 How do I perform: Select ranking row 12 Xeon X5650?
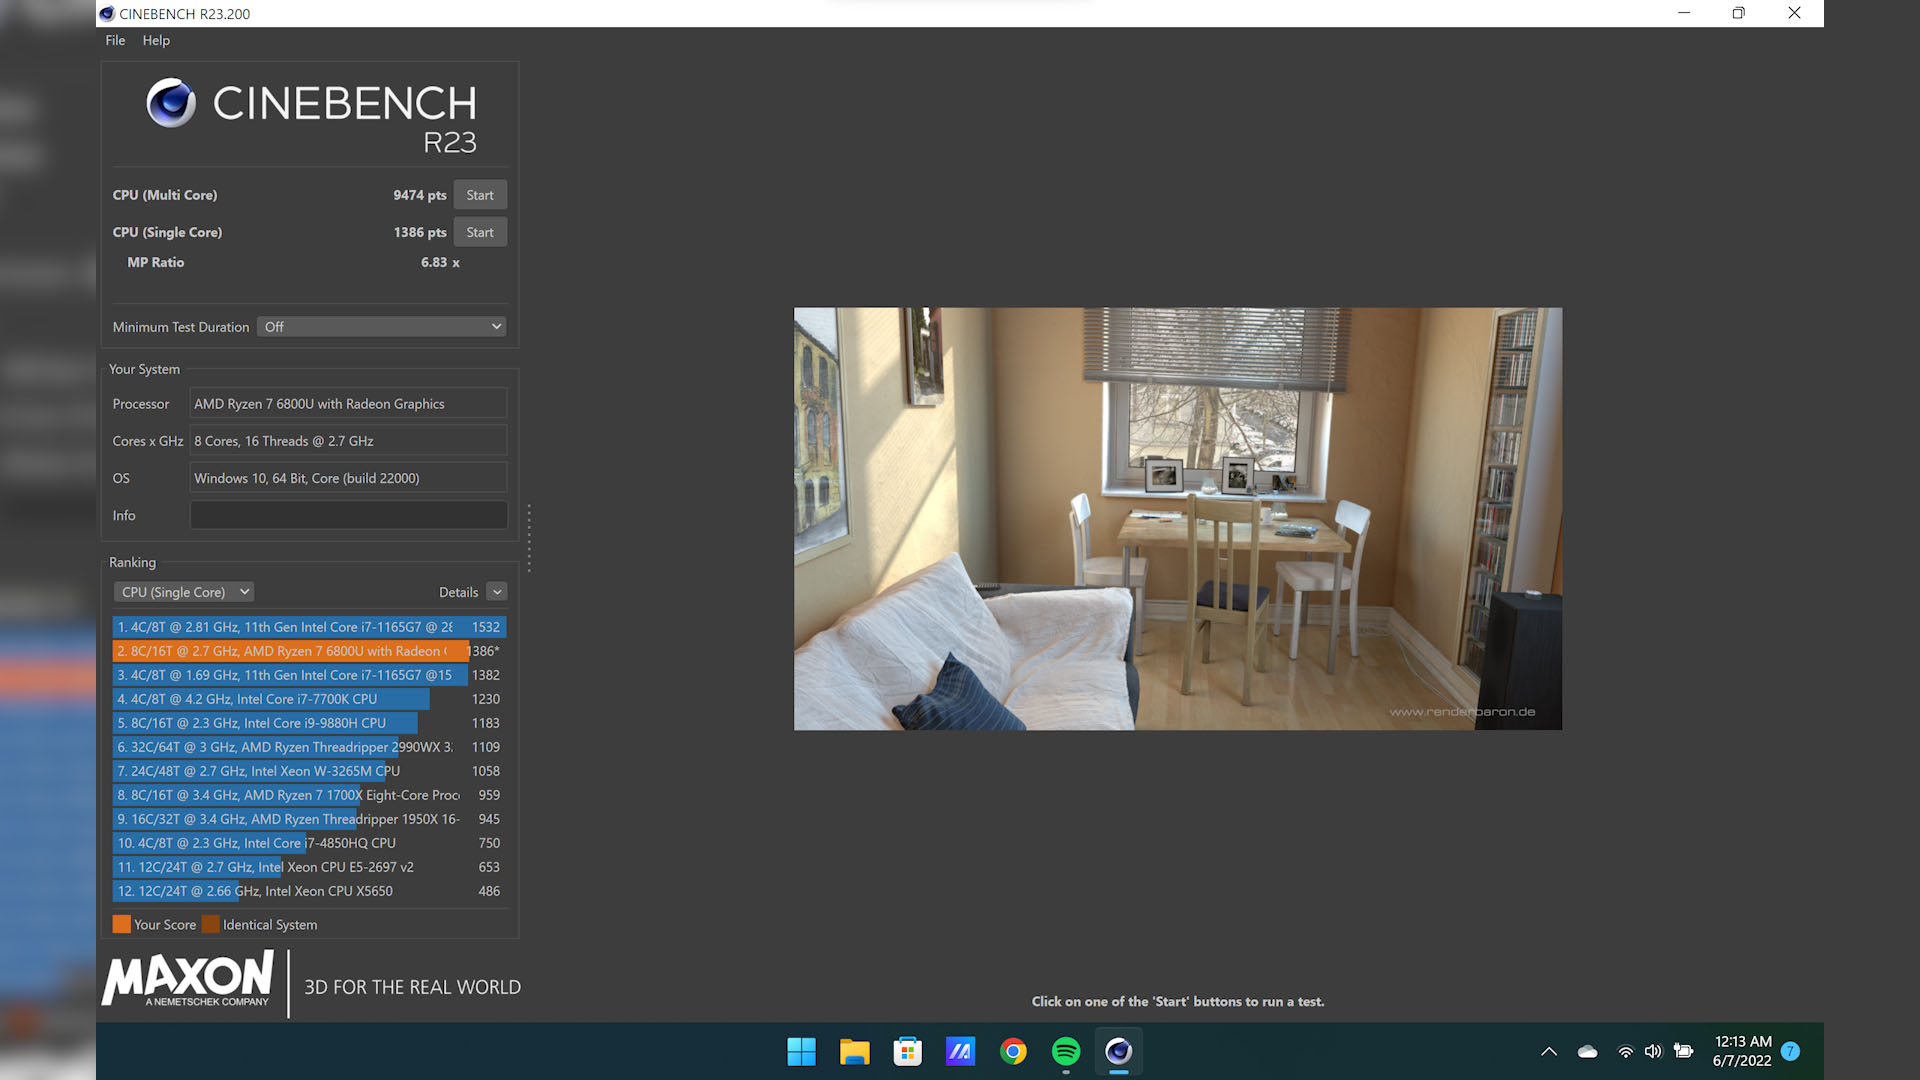[x=309, y=891]
